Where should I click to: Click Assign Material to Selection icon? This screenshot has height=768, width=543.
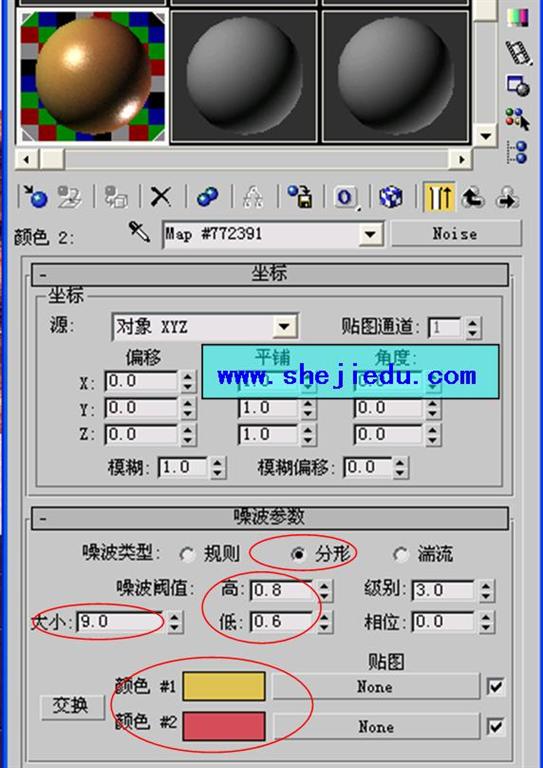click(x=116, y=197)
